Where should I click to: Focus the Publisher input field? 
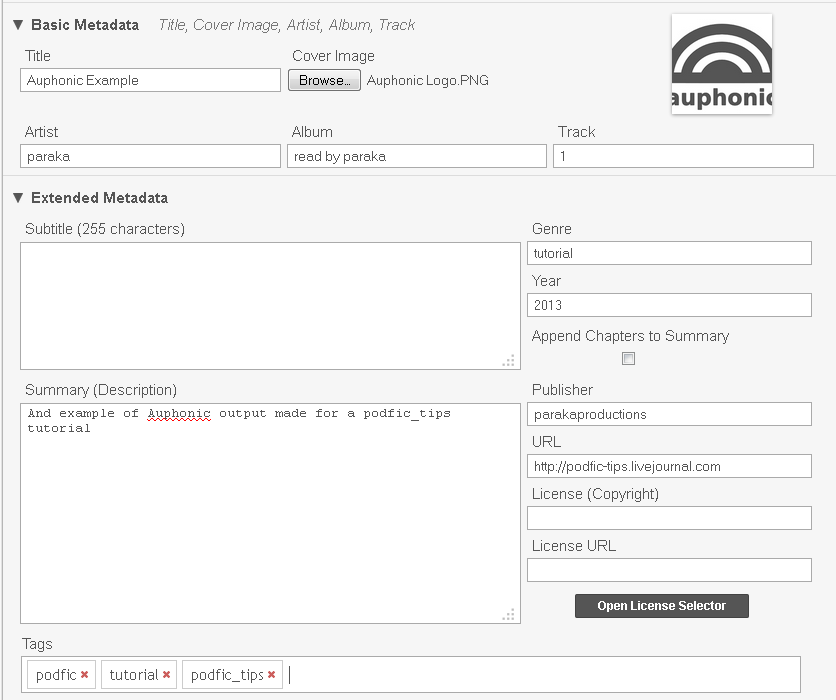pos(669,414)
